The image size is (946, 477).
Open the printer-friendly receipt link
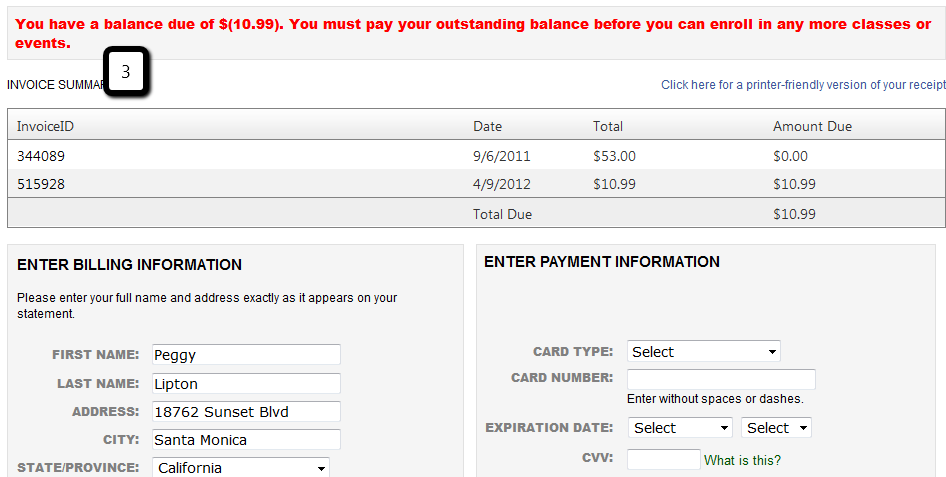pyautogui.click(x=803, y=85)
